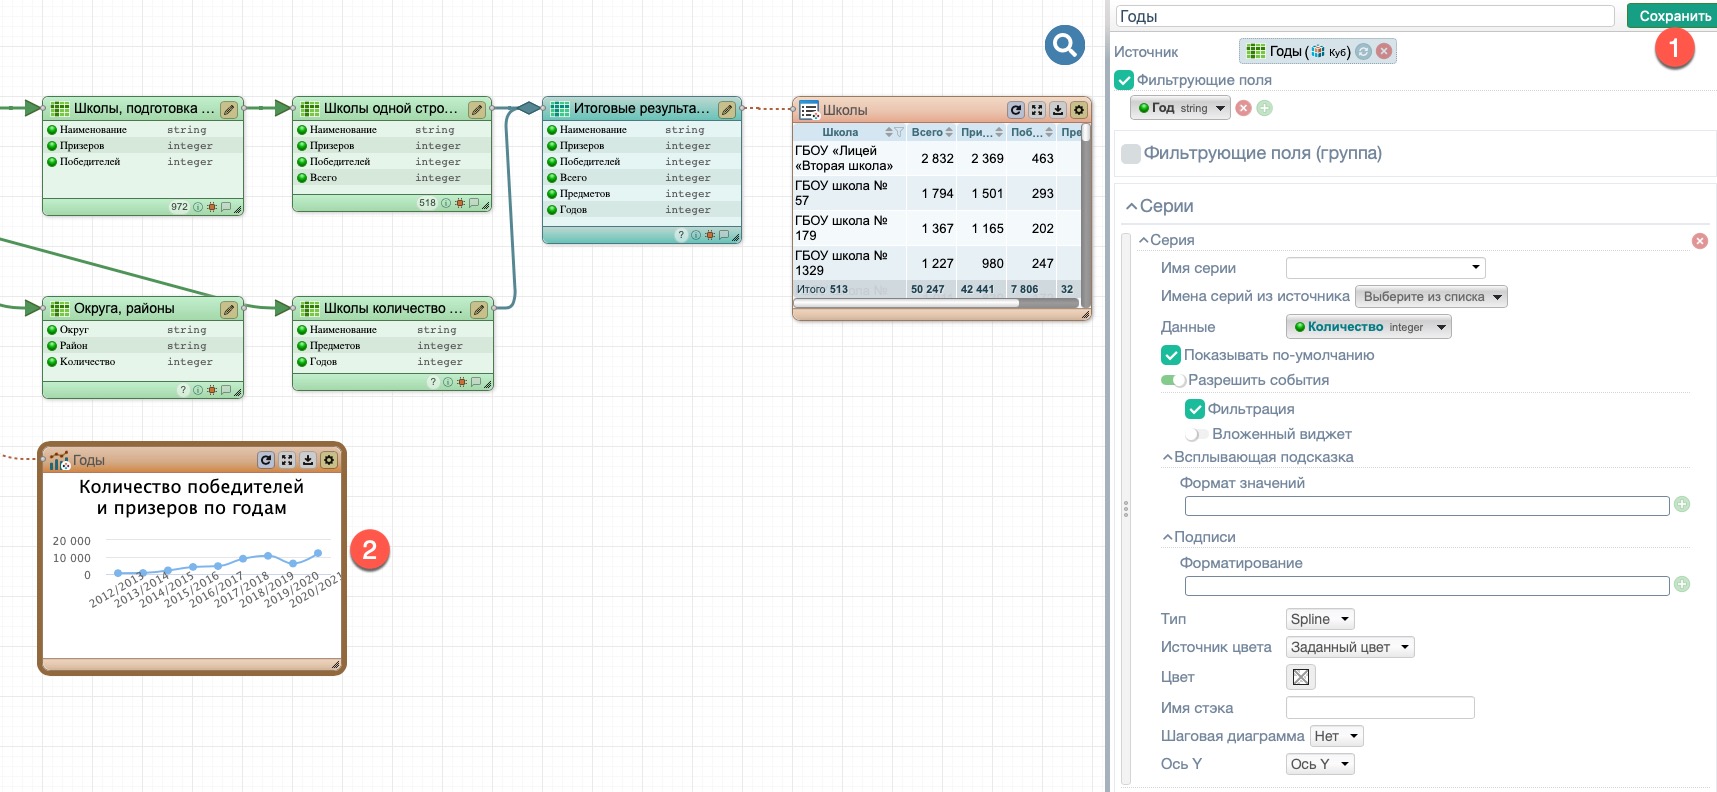This screenshot has width=1717, height=792.
Task: Refresh the Школы table widget
Action: click(1016, 110)
